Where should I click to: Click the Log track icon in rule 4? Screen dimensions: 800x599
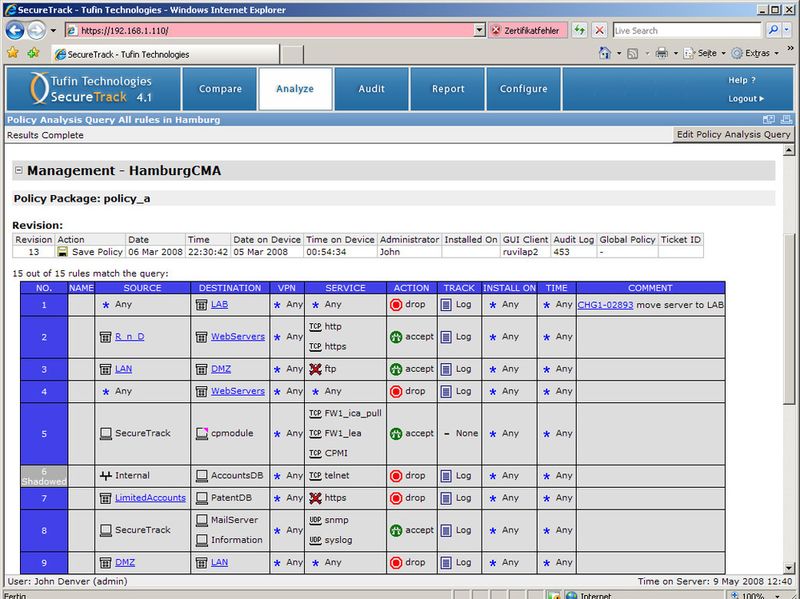(446, 392)
